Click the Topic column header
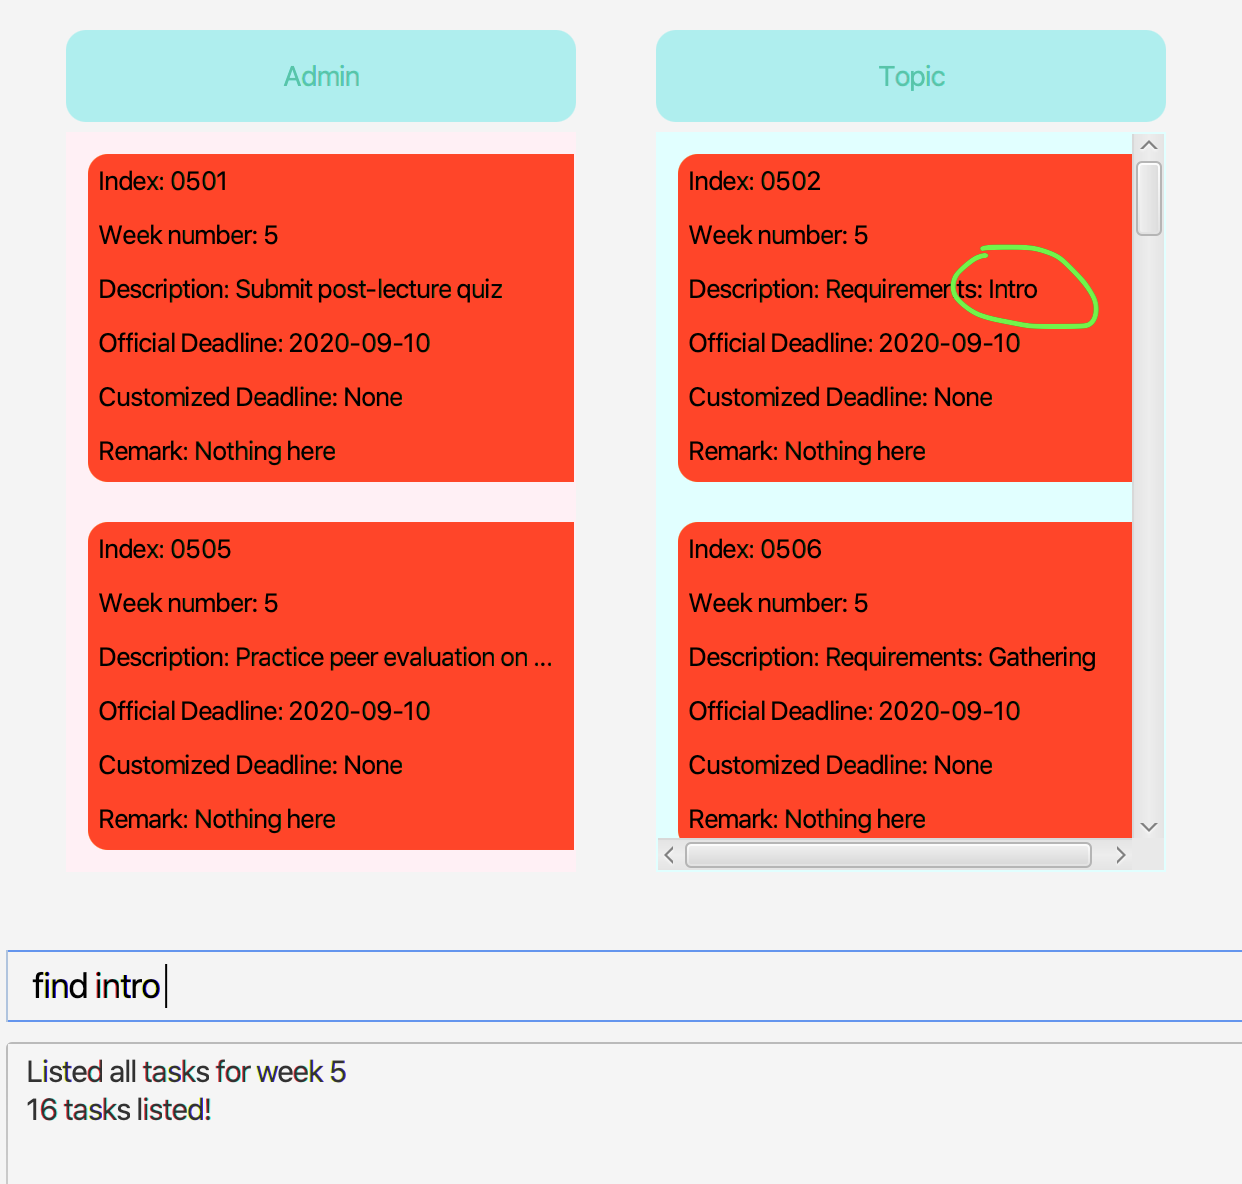The image size is (1242, 1184). pos(911,76)
